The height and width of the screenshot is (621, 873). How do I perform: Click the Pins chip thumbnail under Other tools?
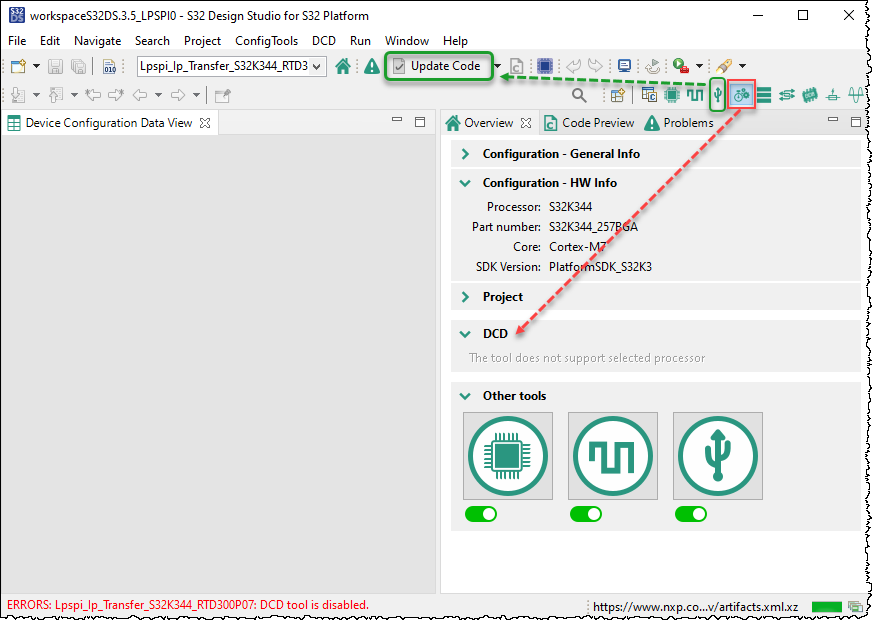click(x=507, y=455)
